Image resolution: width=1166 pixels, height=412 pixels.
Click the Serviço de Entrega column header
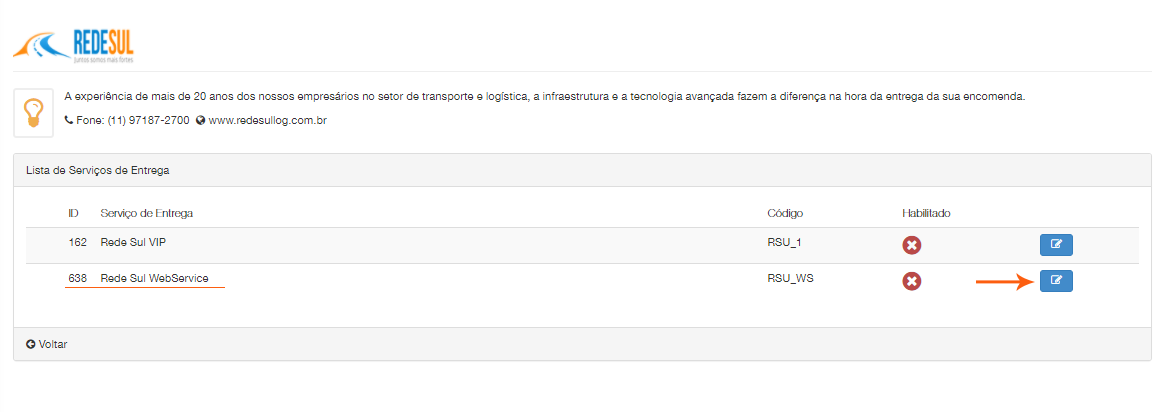click(146, 213)
